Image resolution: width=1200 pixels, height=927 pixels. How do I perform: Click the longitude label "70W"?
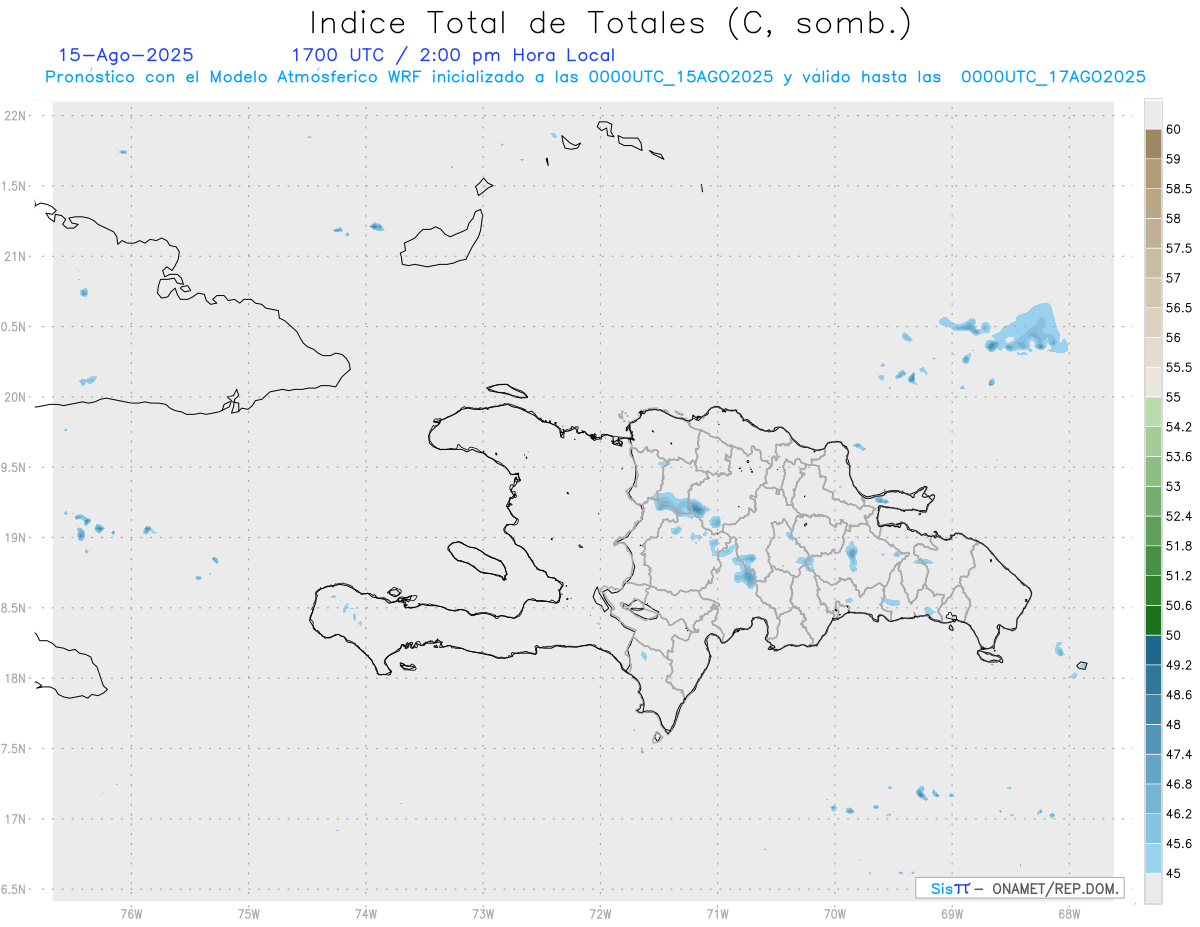point(834,912)
